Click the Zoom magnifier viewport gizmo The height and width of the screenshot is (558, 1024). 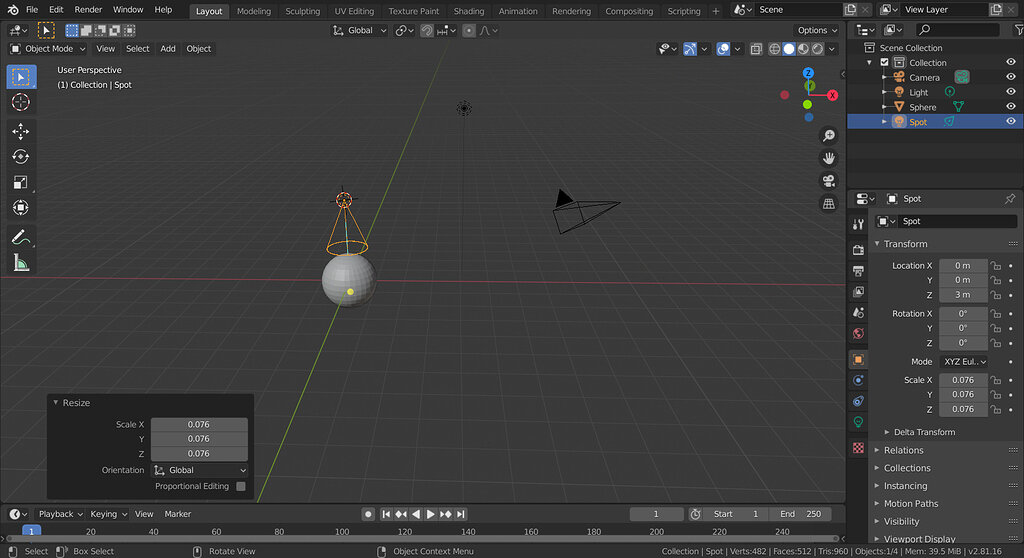coord(828,136)
